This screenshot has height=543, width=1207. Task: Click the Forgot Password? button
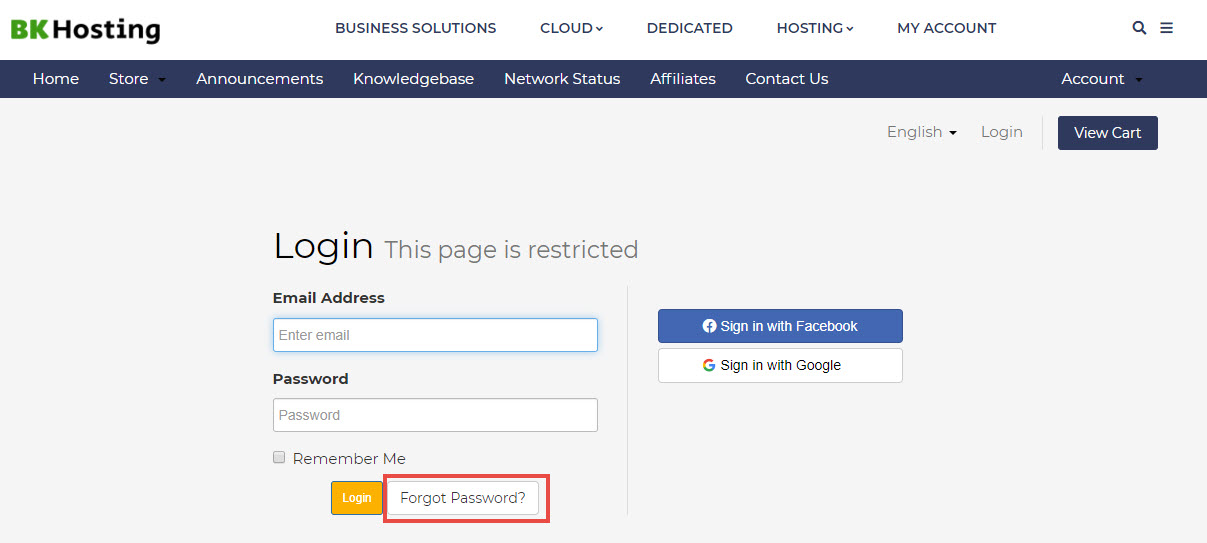(x=462, y=498)
